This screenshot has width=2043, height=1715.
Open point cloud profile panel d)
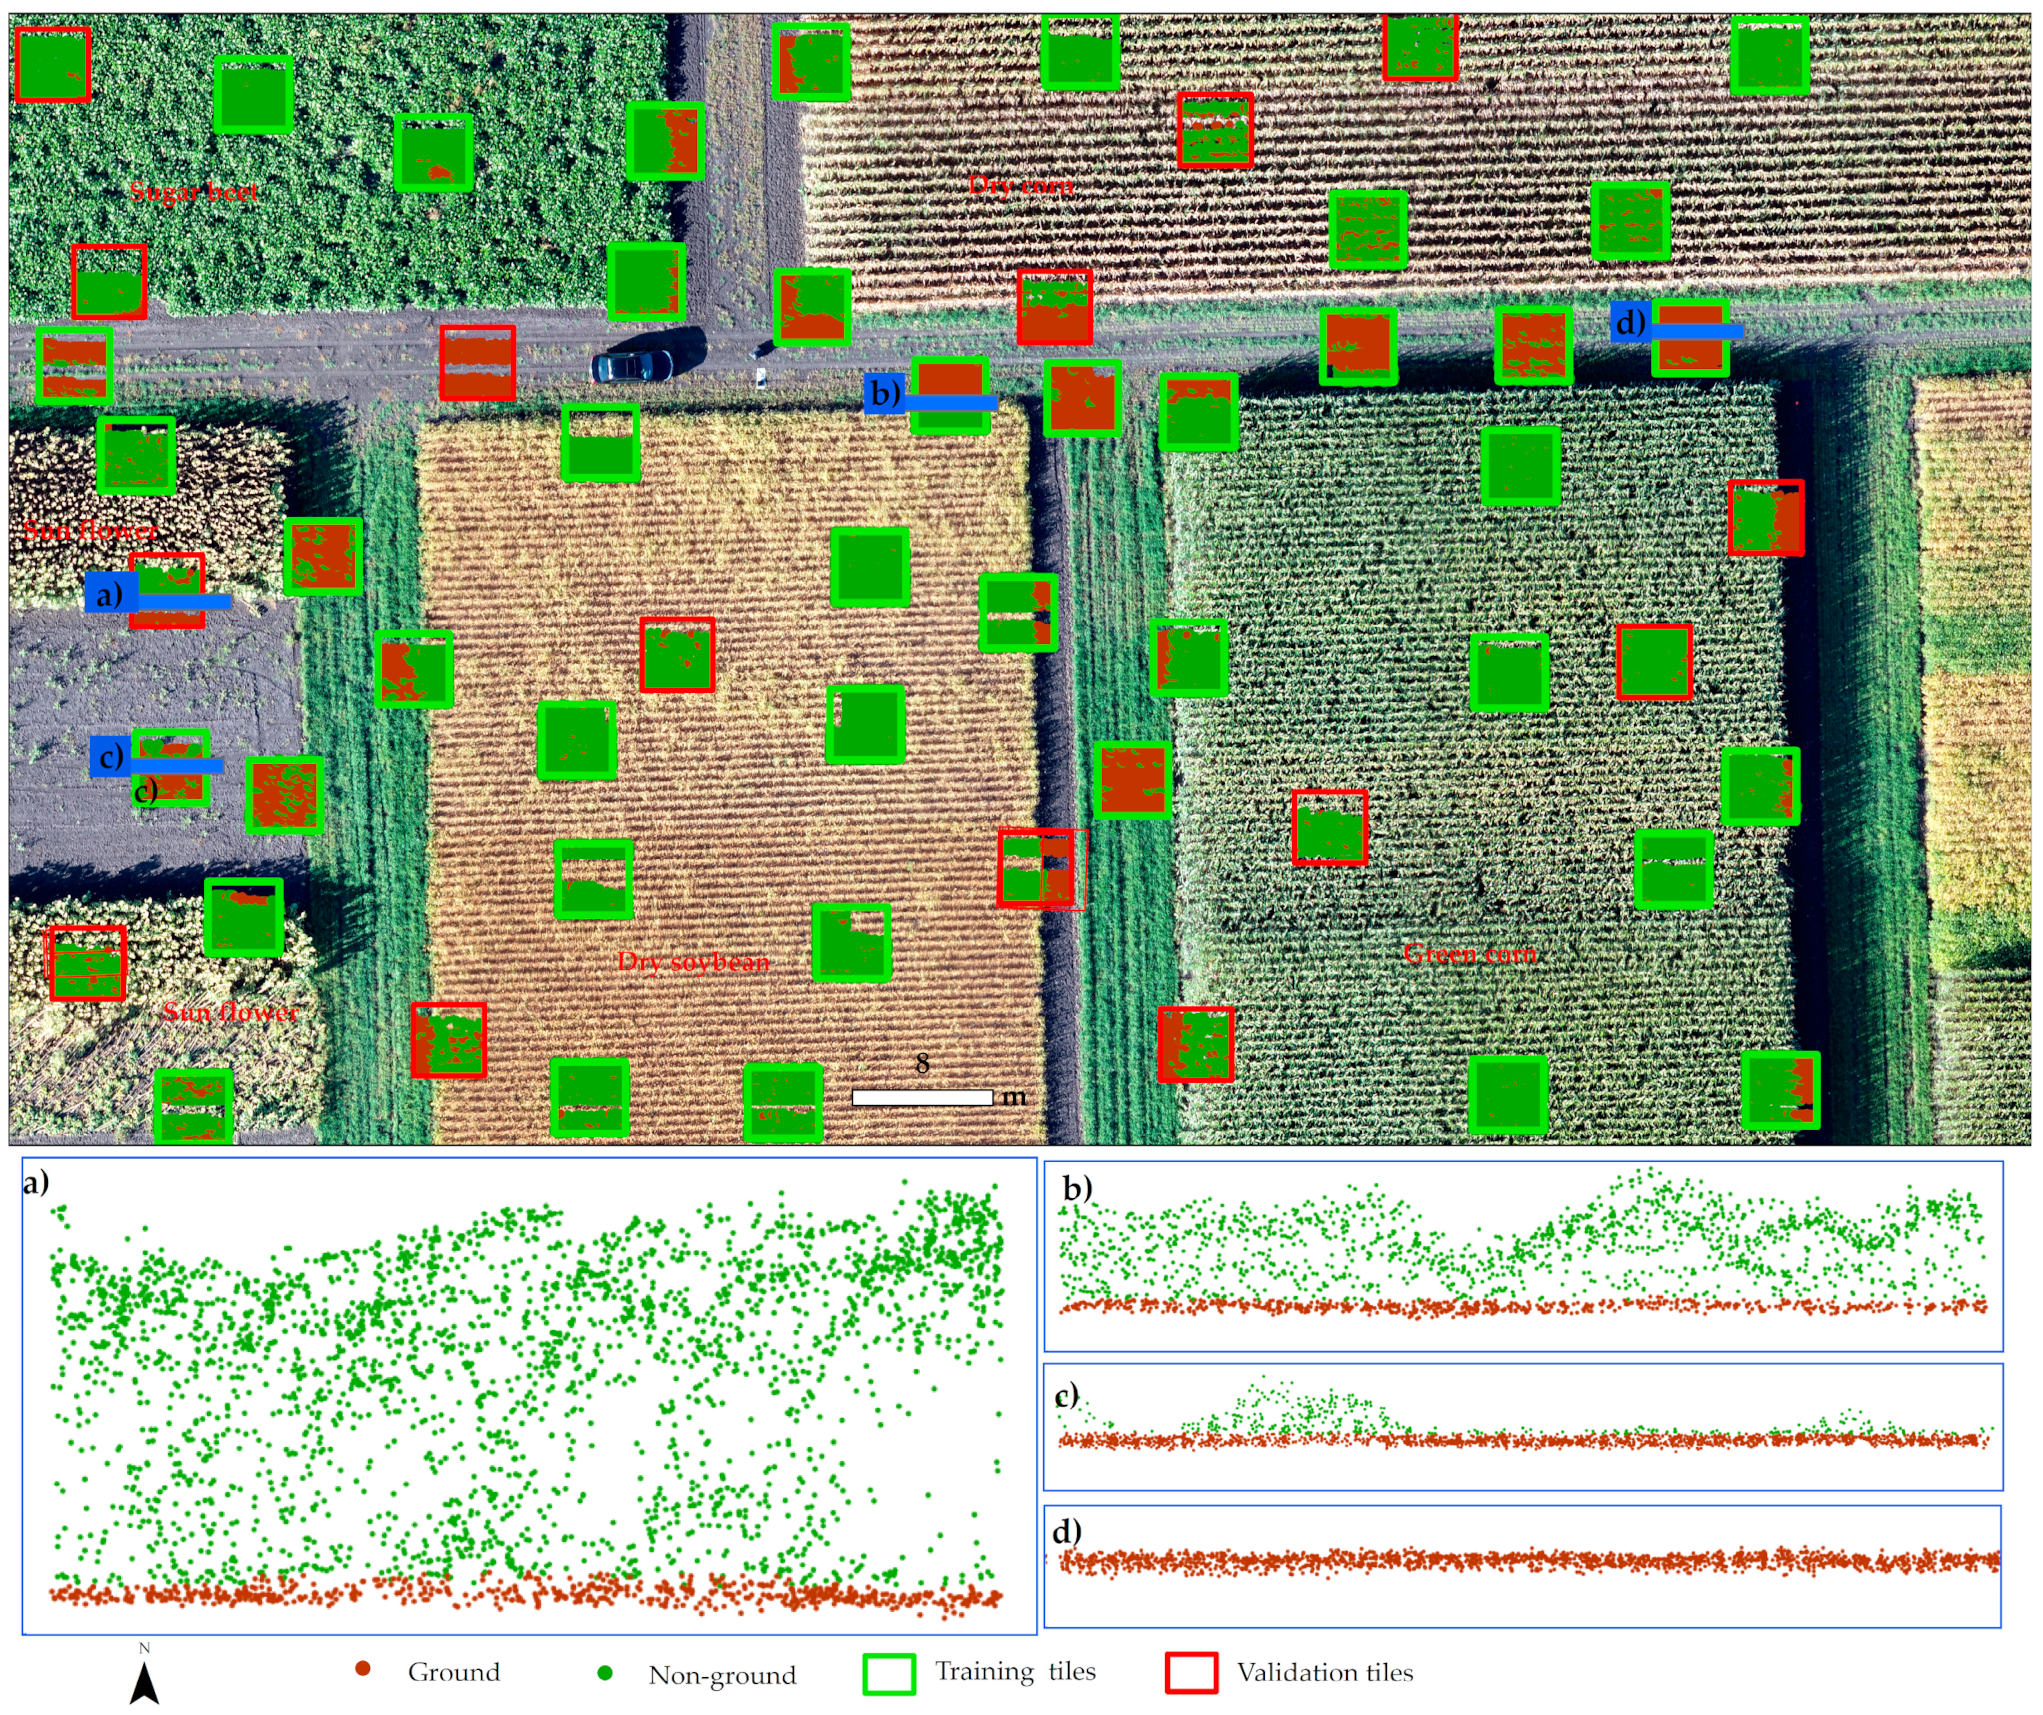click(1522, 1567)
